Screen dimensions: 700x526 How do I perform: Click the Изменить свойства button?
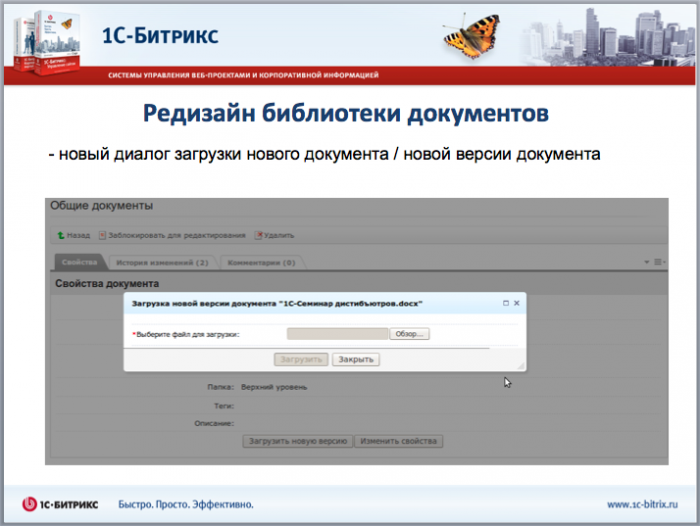point(398,441)
